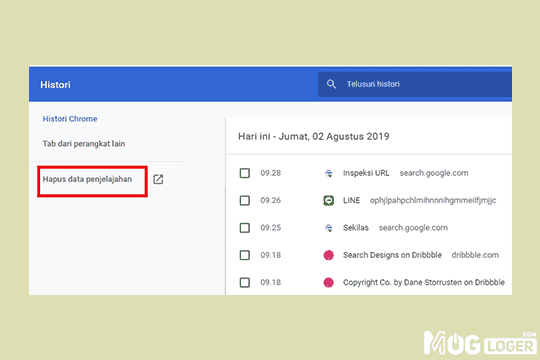Click the search magnifier icon
Screen dimensions: 540x360
[331, 84]
